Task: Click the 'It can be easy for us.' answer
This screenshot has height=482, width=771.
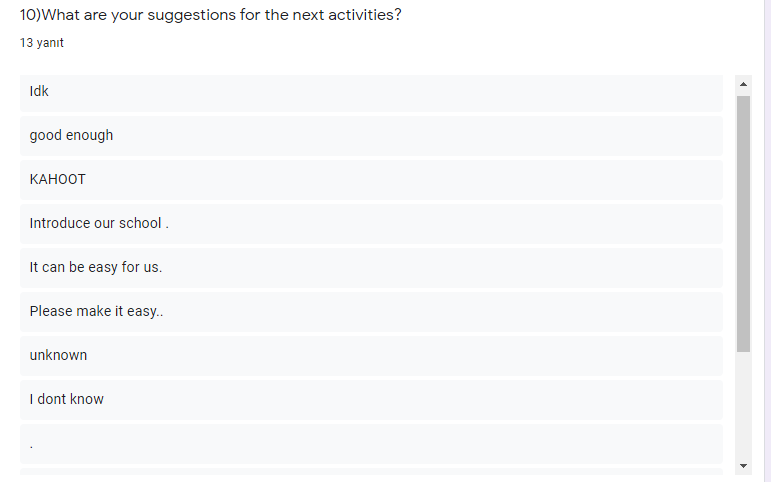Action: pos(96,267)
